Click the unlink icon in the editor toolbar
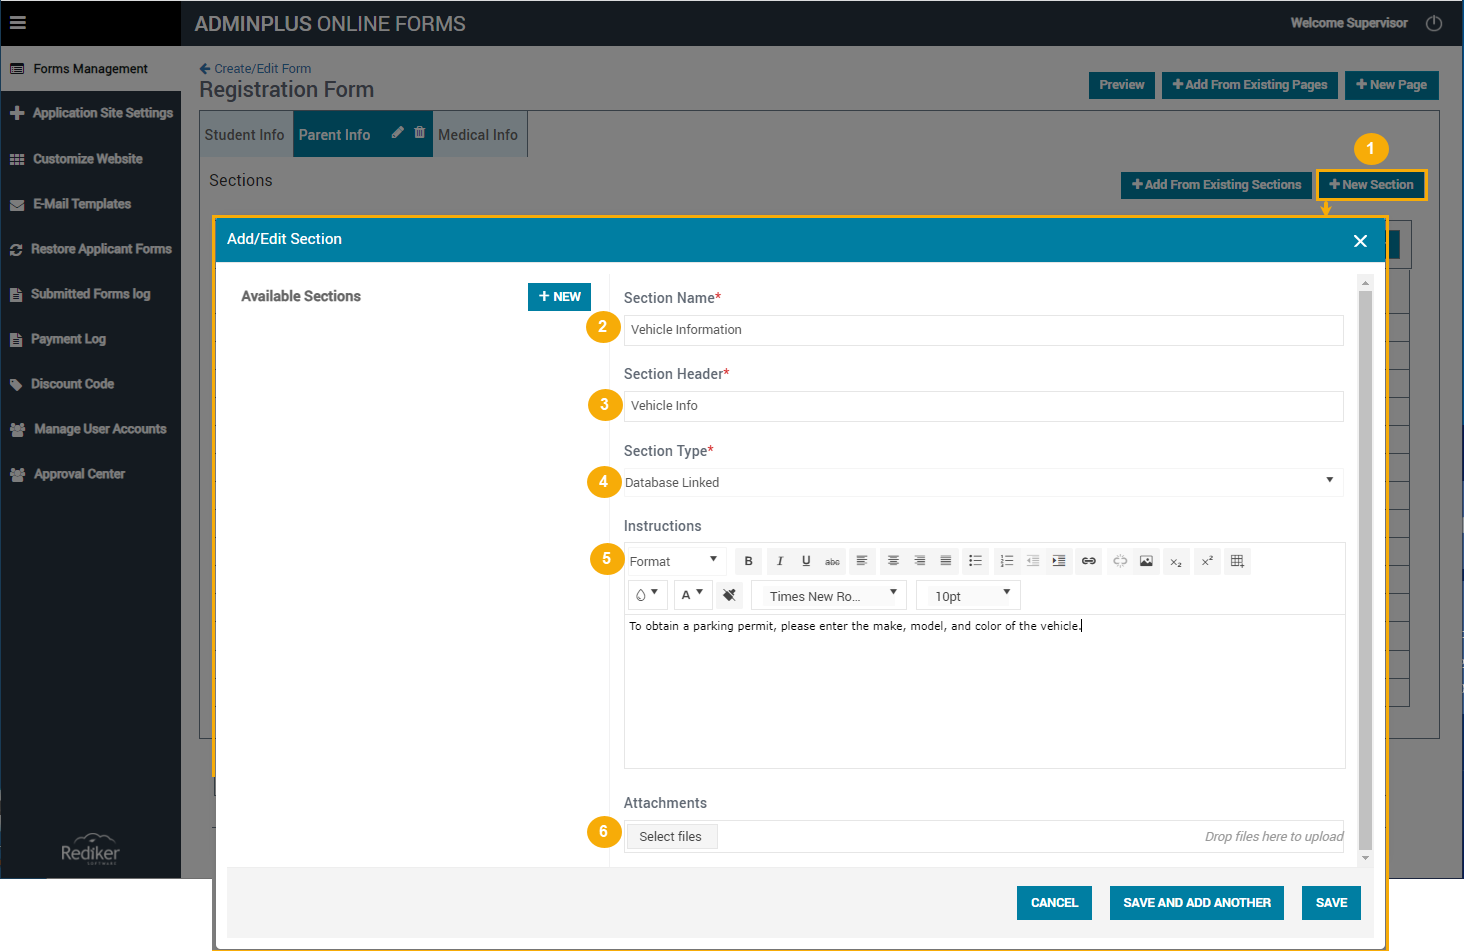This screenshot has width=1464, height=951. pyautogui.click(x=1120, y=561)
